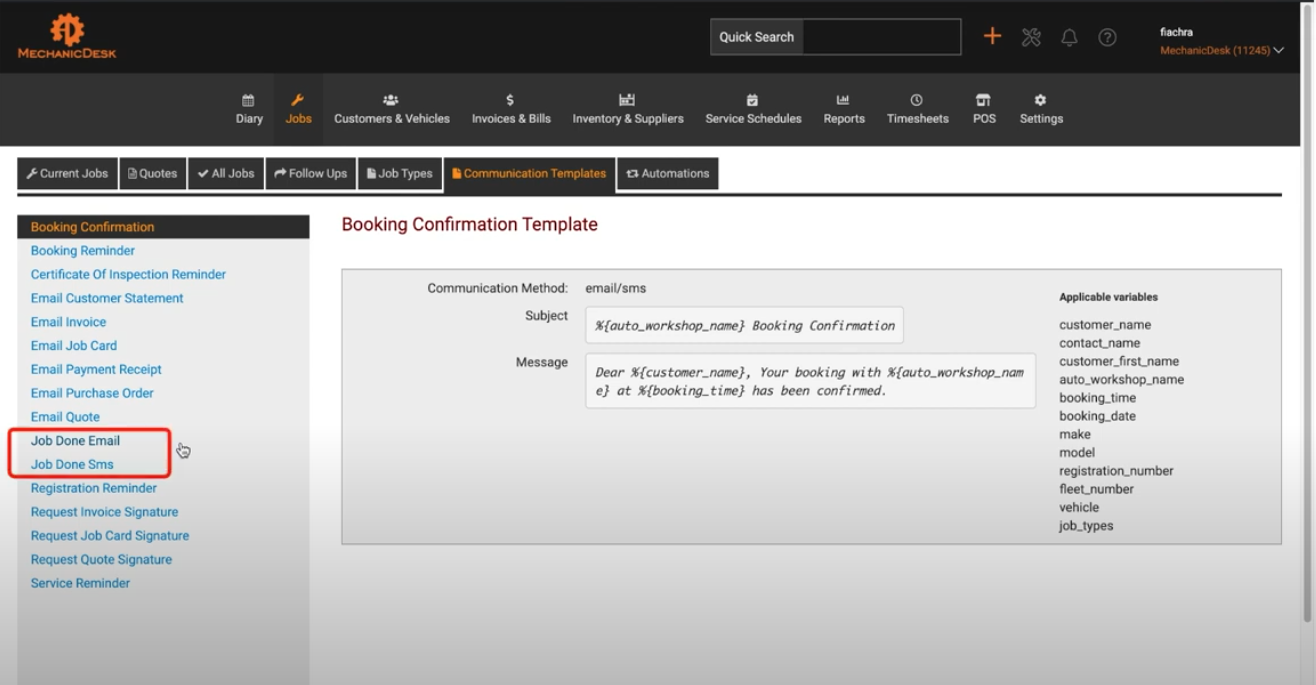Viewport: 1316px width, 685px height.
Task: Click the make variable
Action: [1075, 434]
